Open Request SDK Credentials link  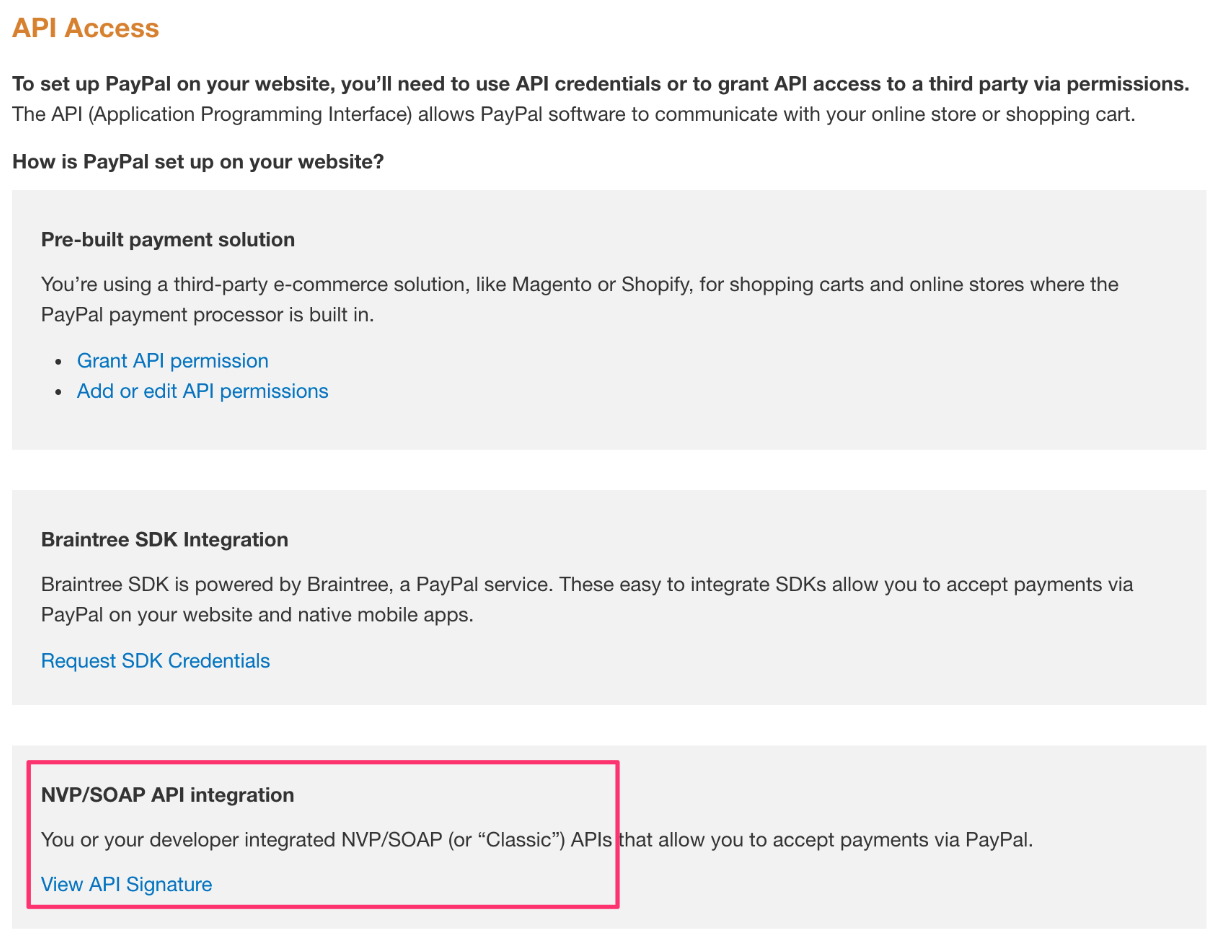155,661
